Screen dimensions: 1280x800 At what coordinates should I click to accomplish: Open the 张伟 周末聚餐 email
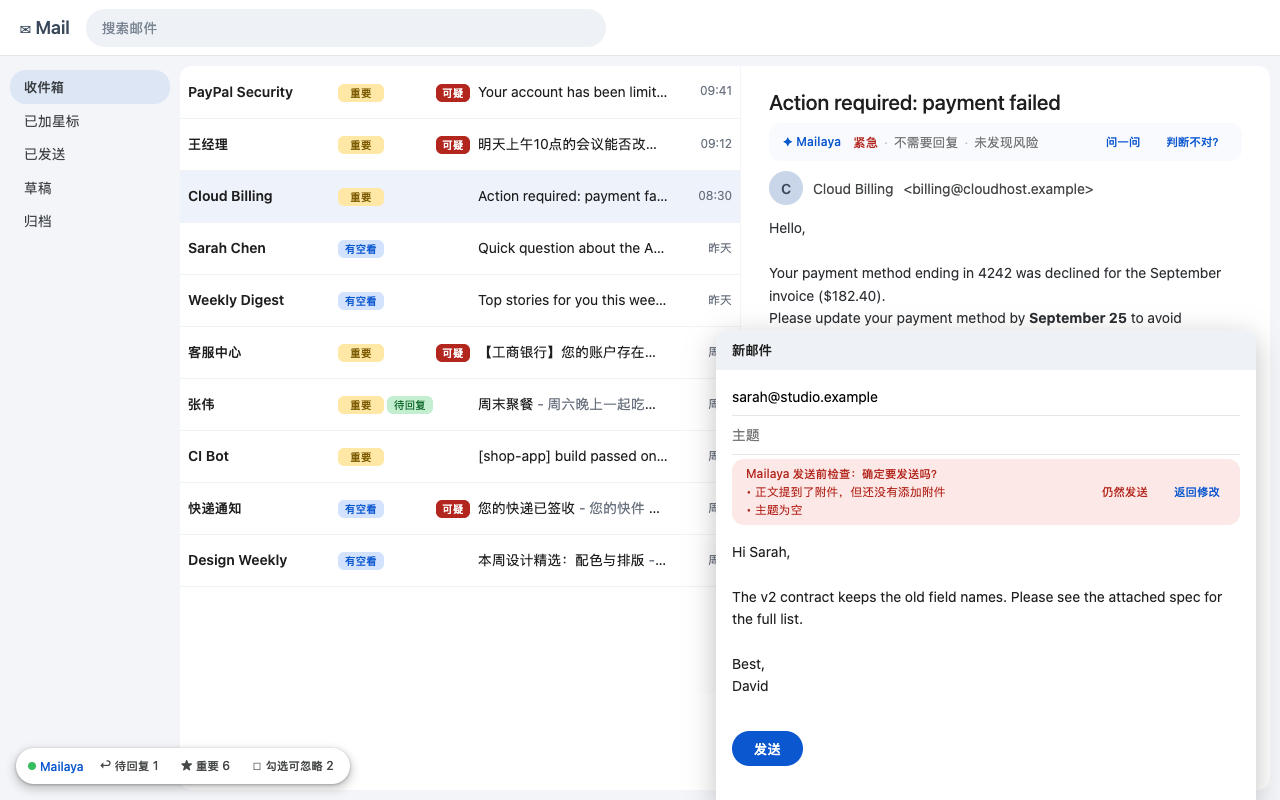click(448, 404)
